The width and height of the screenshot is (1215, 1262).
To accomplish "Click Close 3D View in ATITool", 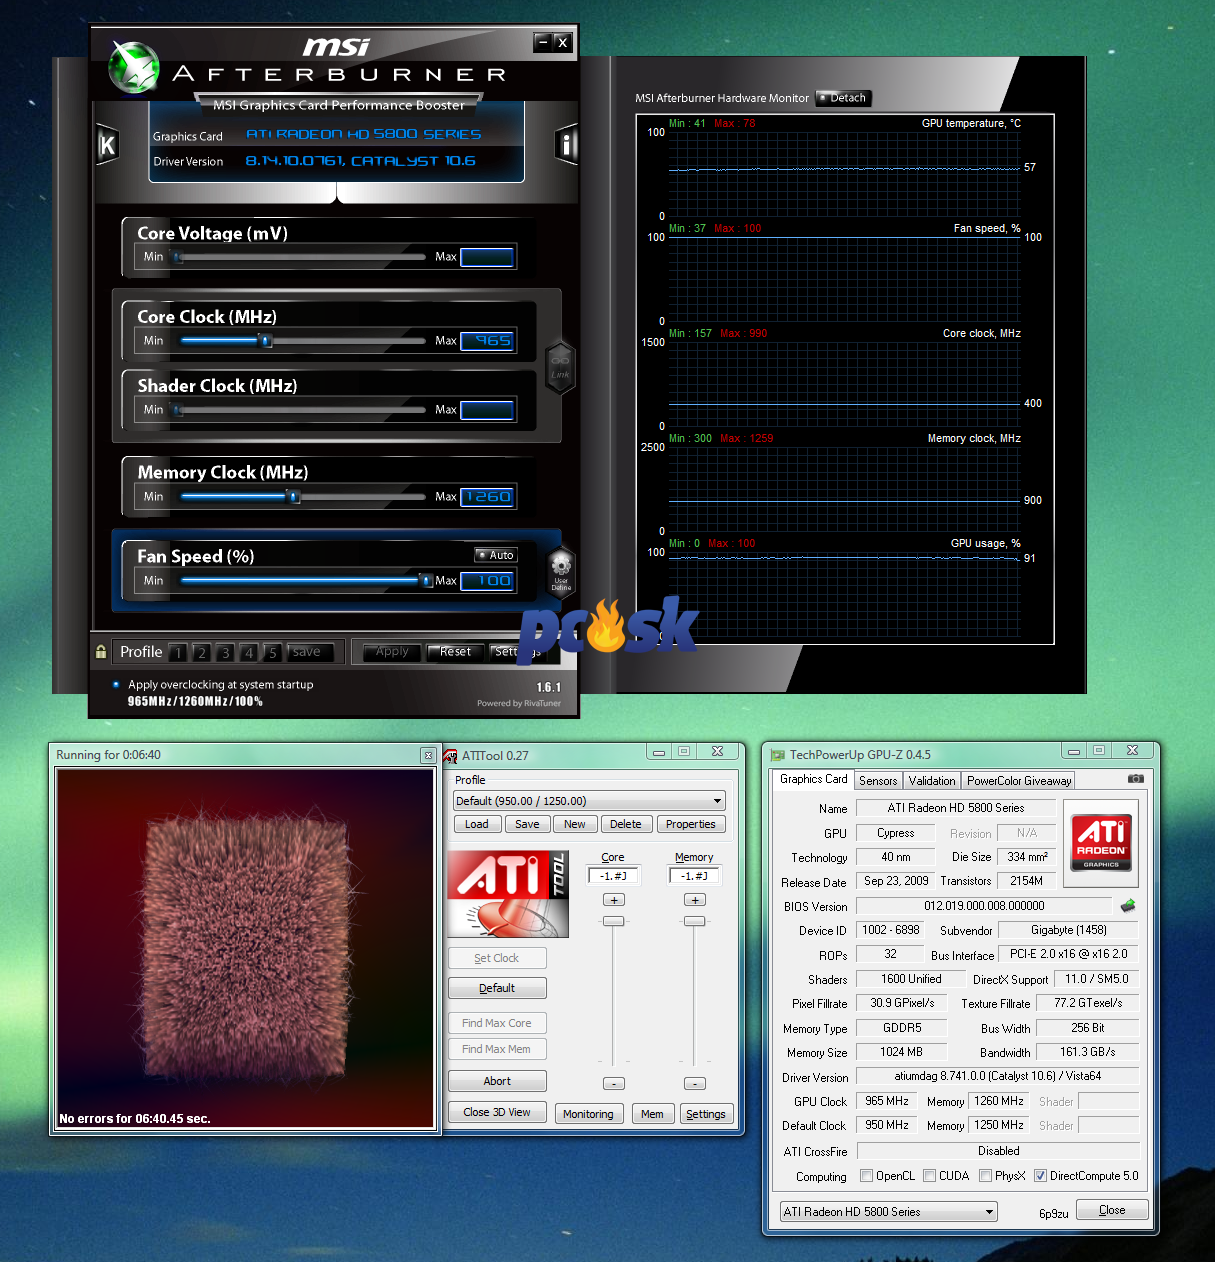I will [497, 1112].
